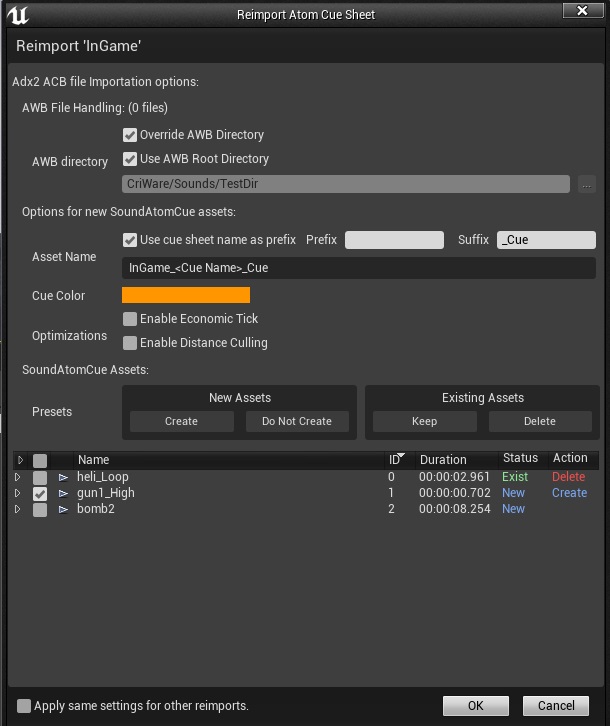Click the AWB directory path field

[x=346, y=184]
